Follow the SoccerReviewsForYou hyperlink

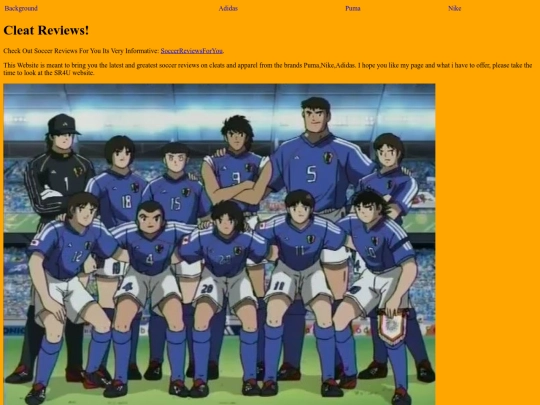(191, 51)
